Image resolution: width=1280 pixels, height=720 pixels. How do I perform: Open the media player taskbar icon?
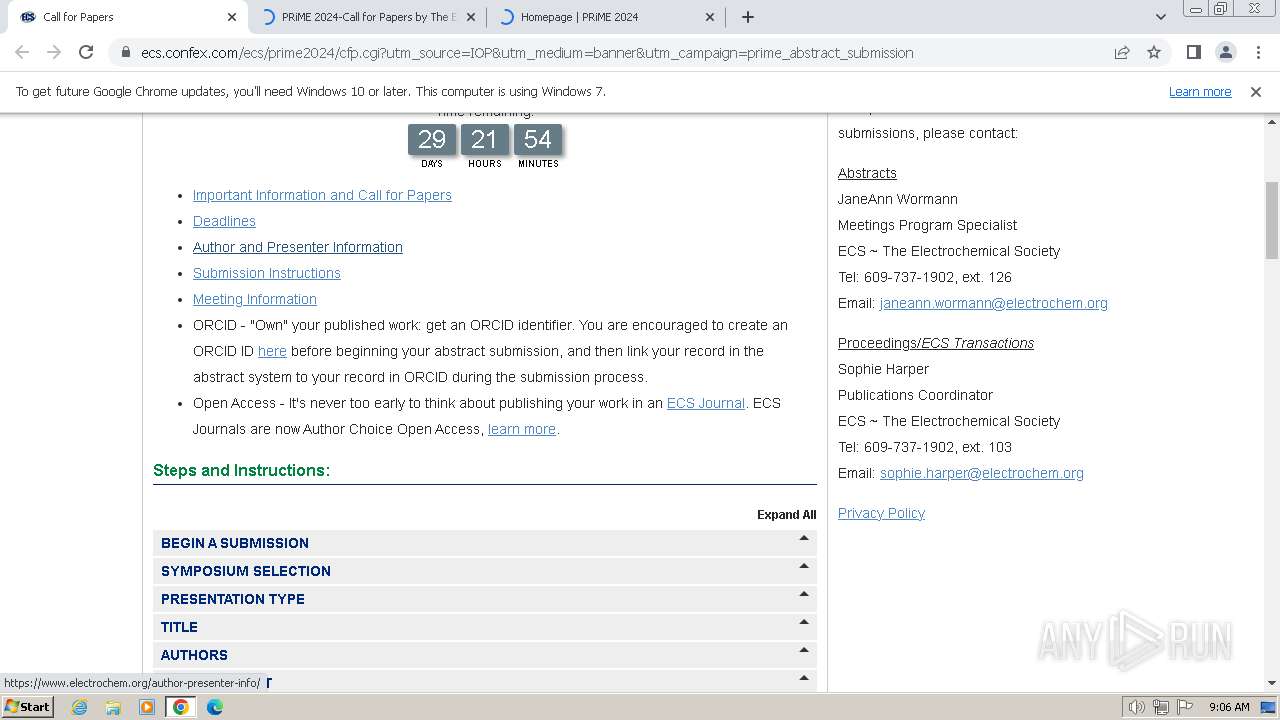[x=147, y=707]
